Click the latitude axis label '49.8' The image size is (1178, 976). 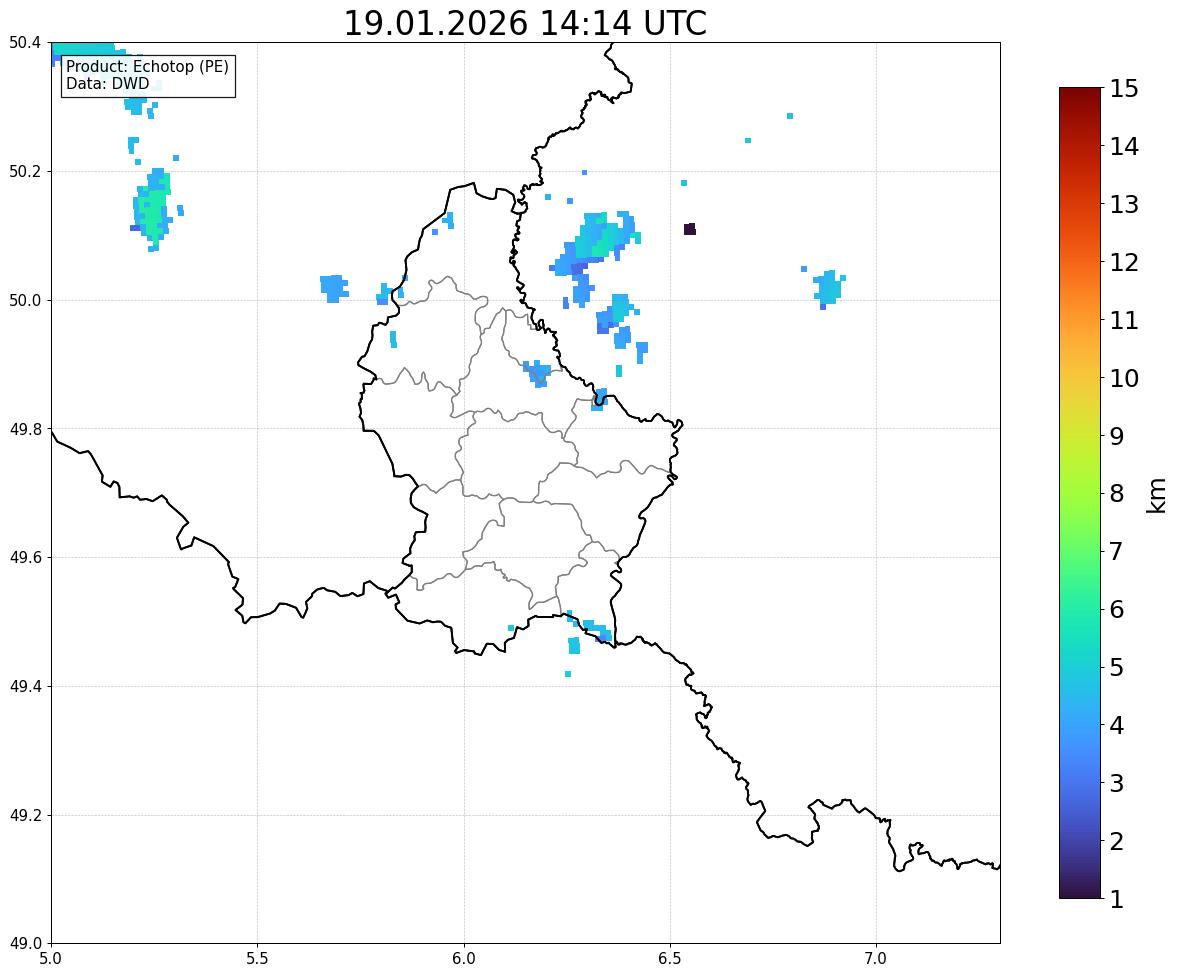pos(24,429)
